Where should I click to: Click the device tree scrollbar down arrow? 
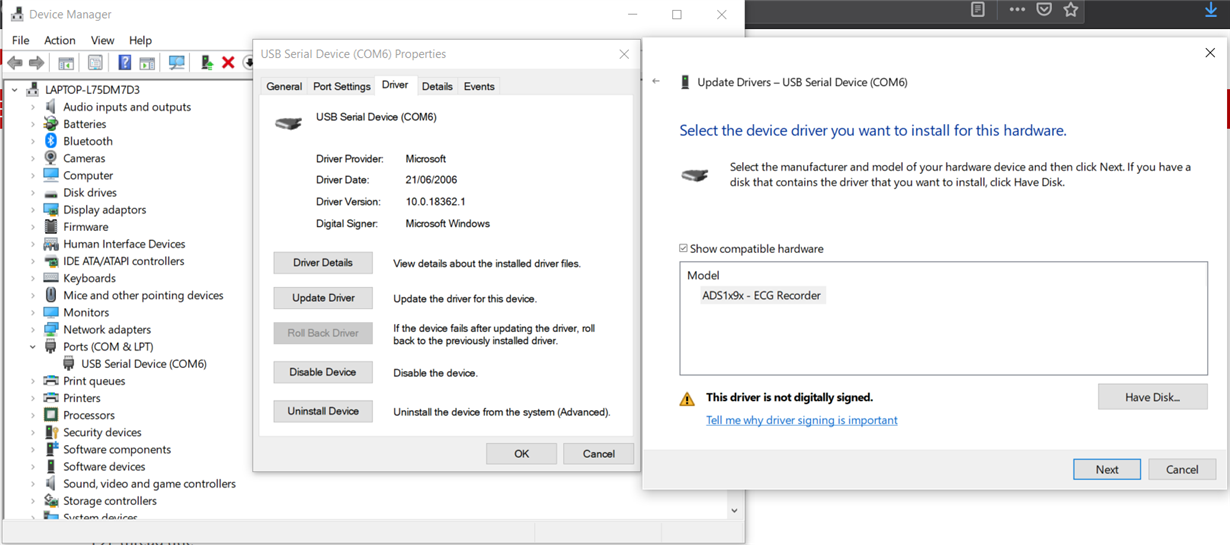[734, 510]
